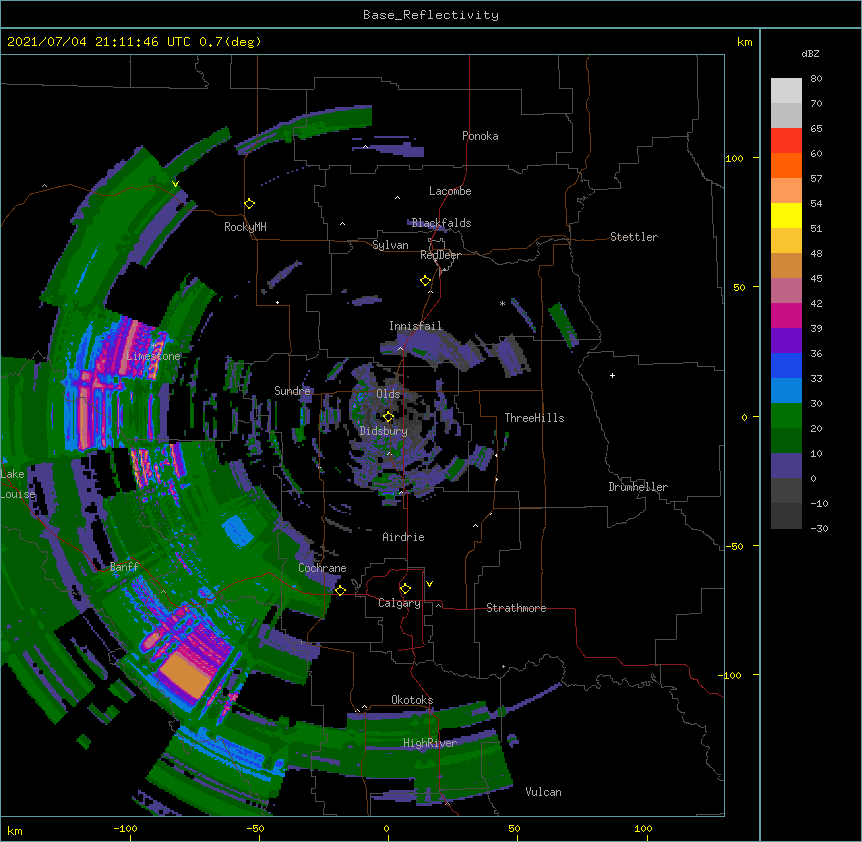Click the yellow radar site marker near Didsbury
This screenshot has width=862, height=842.
point(389,417)
